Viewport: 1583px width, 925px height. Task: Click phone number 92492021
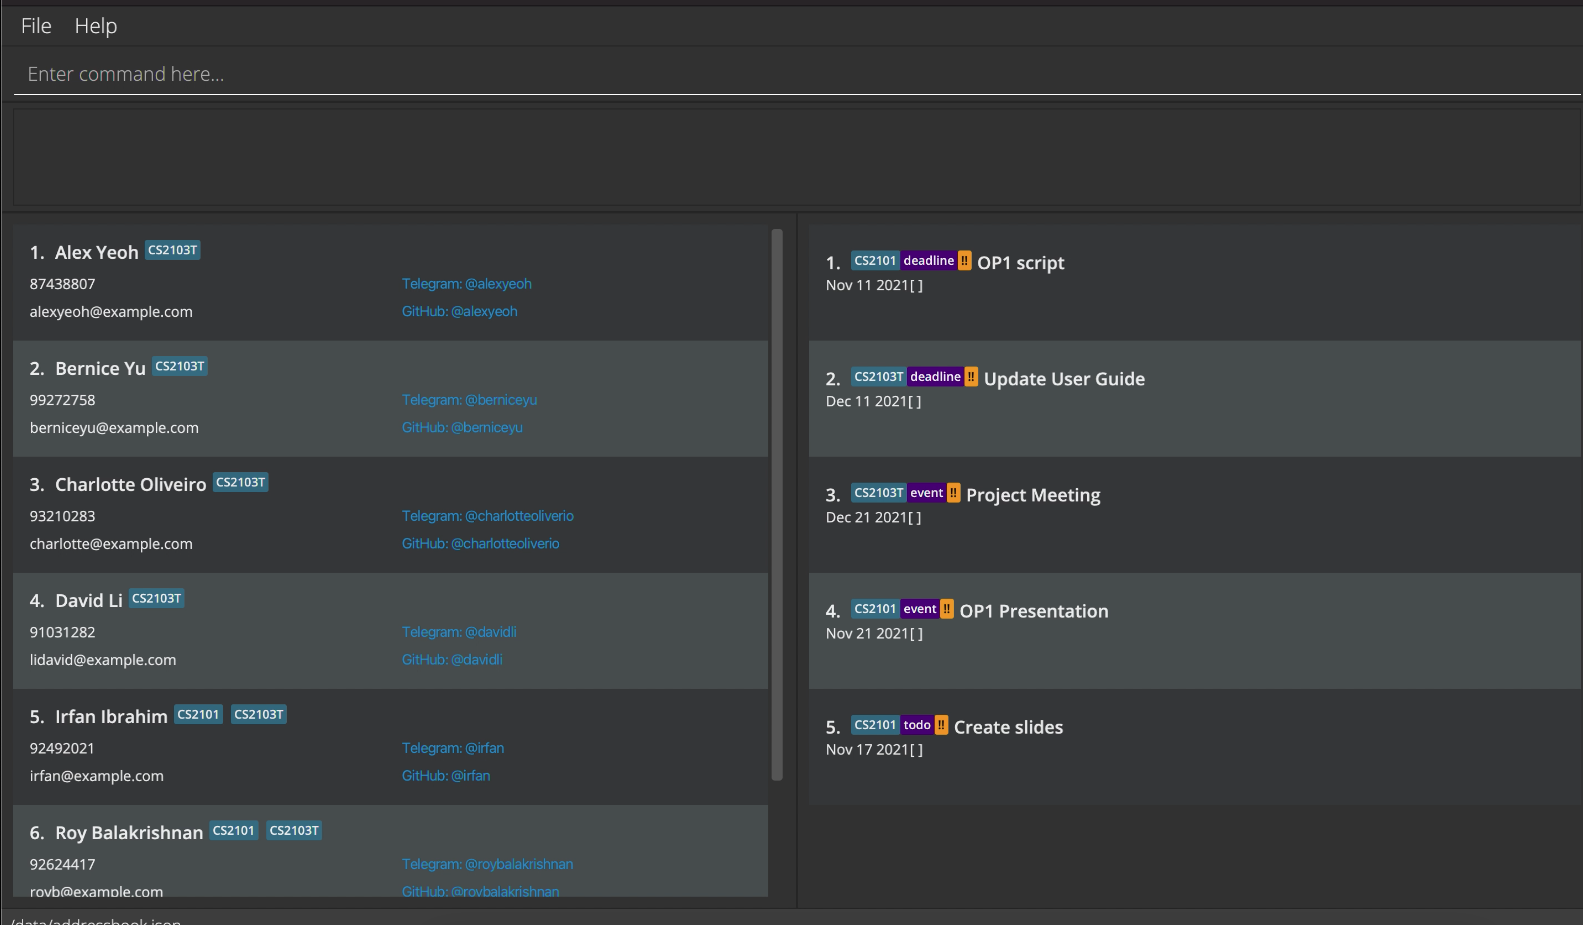pyautogui.click(x=62, y=748)
